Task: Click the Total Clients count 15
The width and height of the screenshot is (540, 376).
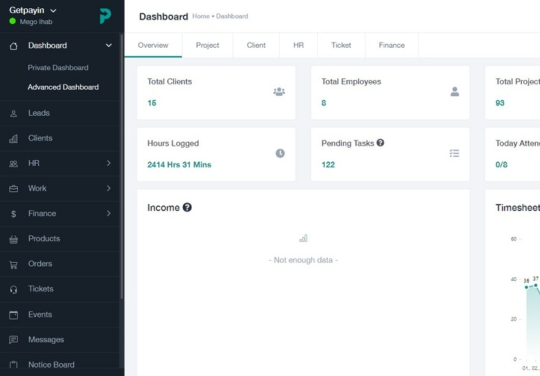Action: pyautogui.click(x=152, y=103)
